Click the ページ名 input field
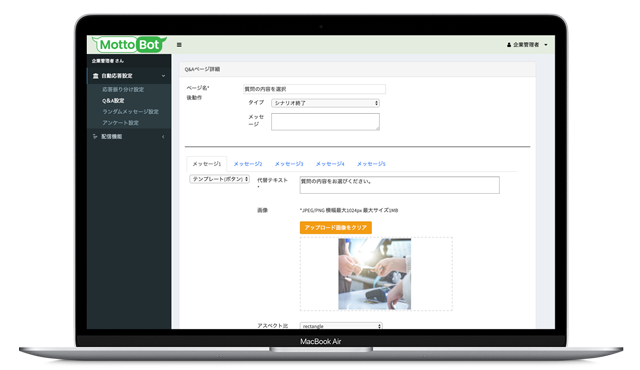The height and width of the screenshot is (370, 640). tap(314, 89)
